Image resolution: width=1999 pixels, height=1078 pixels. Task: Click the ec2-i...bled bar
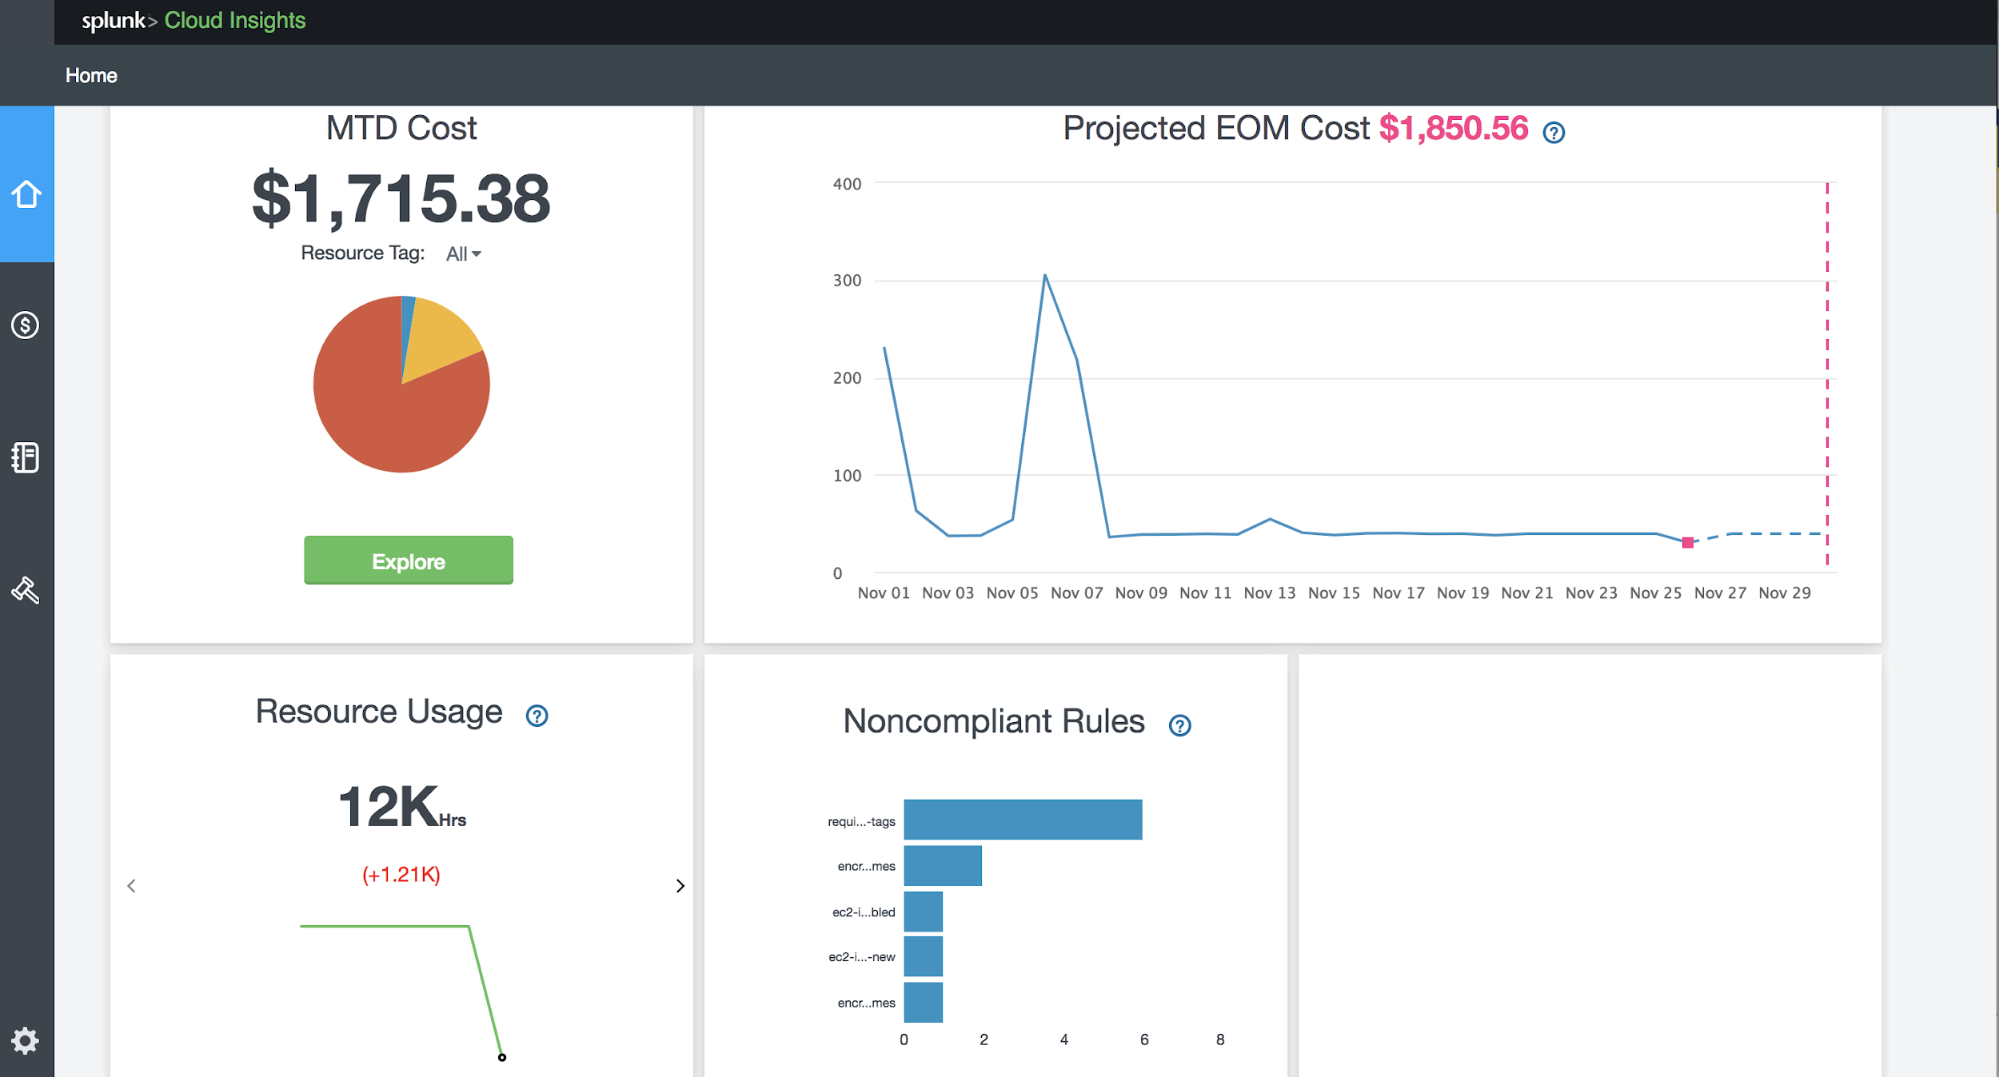coord(923,912)
